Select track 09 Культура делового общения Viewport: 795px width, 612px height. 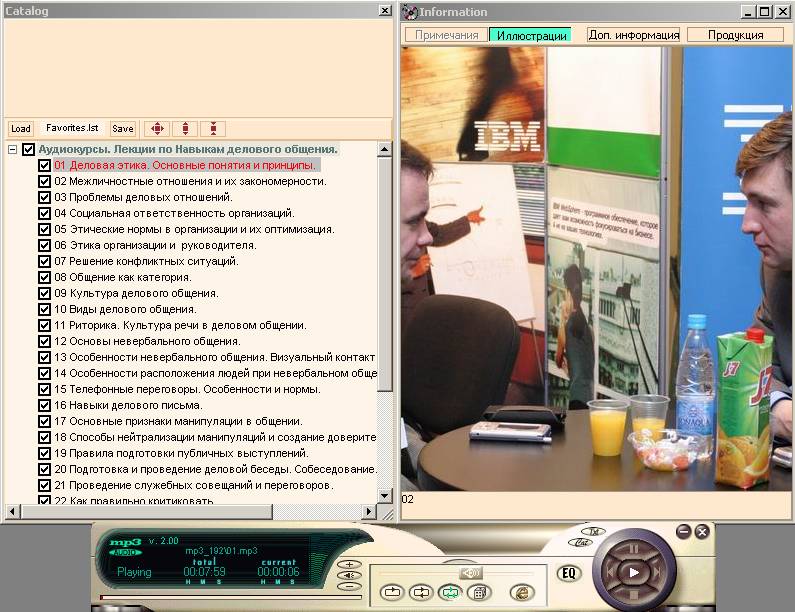(x=136, y=294)
